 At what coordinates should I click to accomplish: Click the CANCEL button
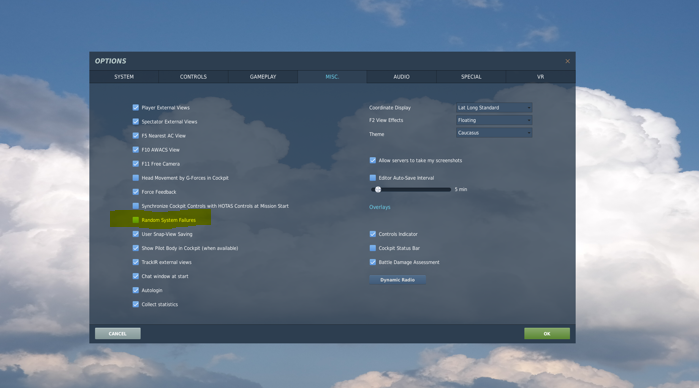click(x=118, y=334)
